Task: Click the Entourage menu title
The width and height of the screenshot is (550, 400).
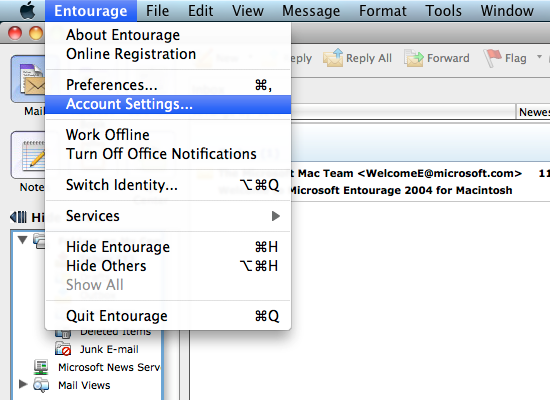Action: (x=90, y=11)
